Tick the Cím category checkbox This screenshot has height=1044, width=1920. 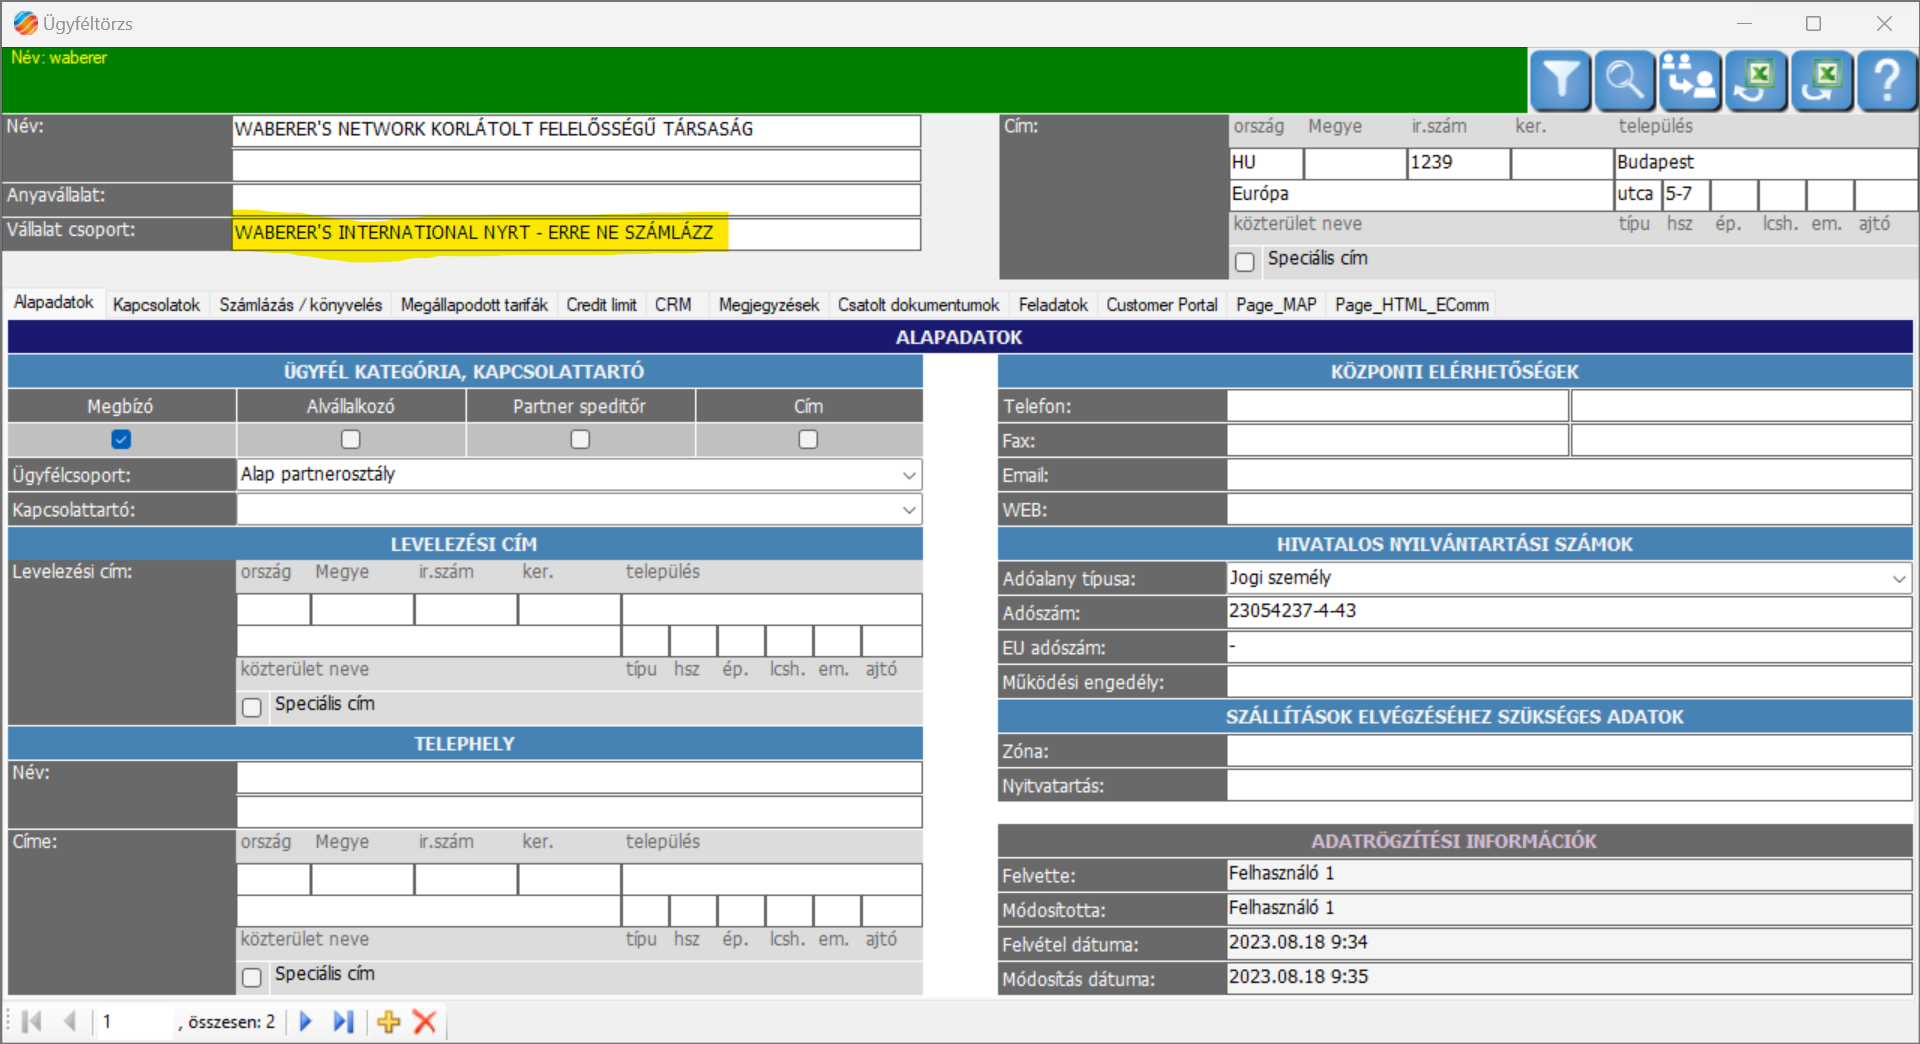point(808,439)
